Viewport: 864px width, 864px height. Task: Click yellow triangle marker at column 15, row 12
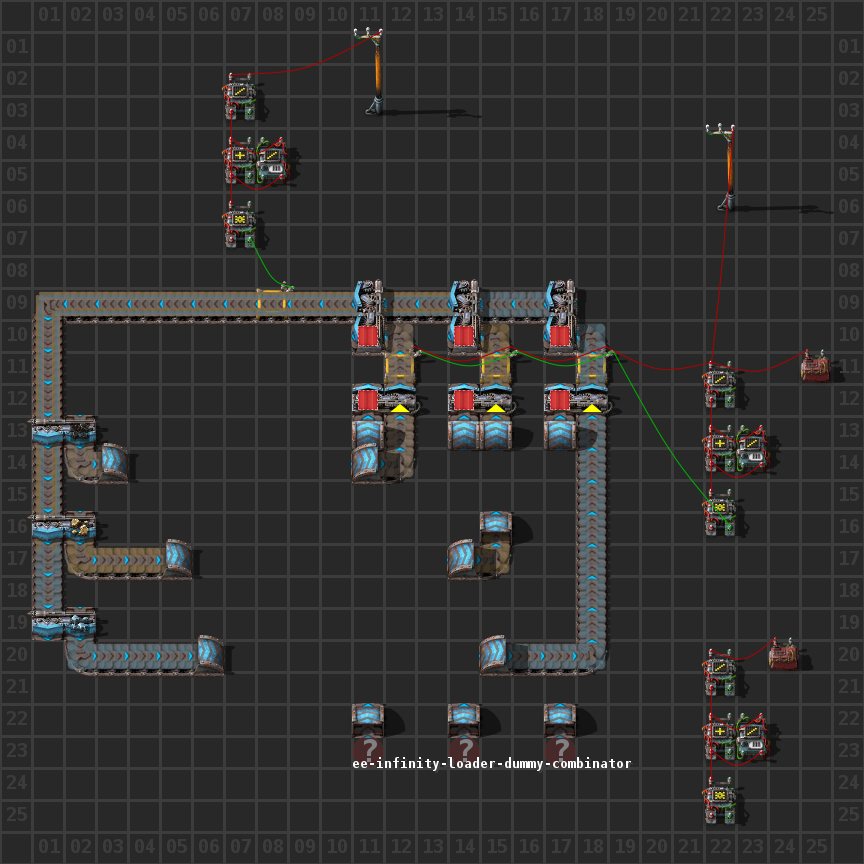(495, 408)
